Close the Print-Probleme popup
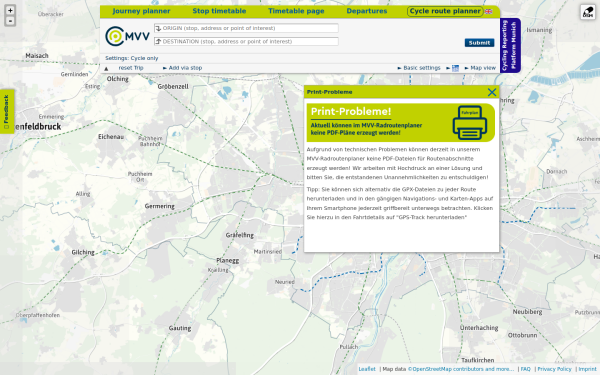The image size is (600, 375). (492, 92)
